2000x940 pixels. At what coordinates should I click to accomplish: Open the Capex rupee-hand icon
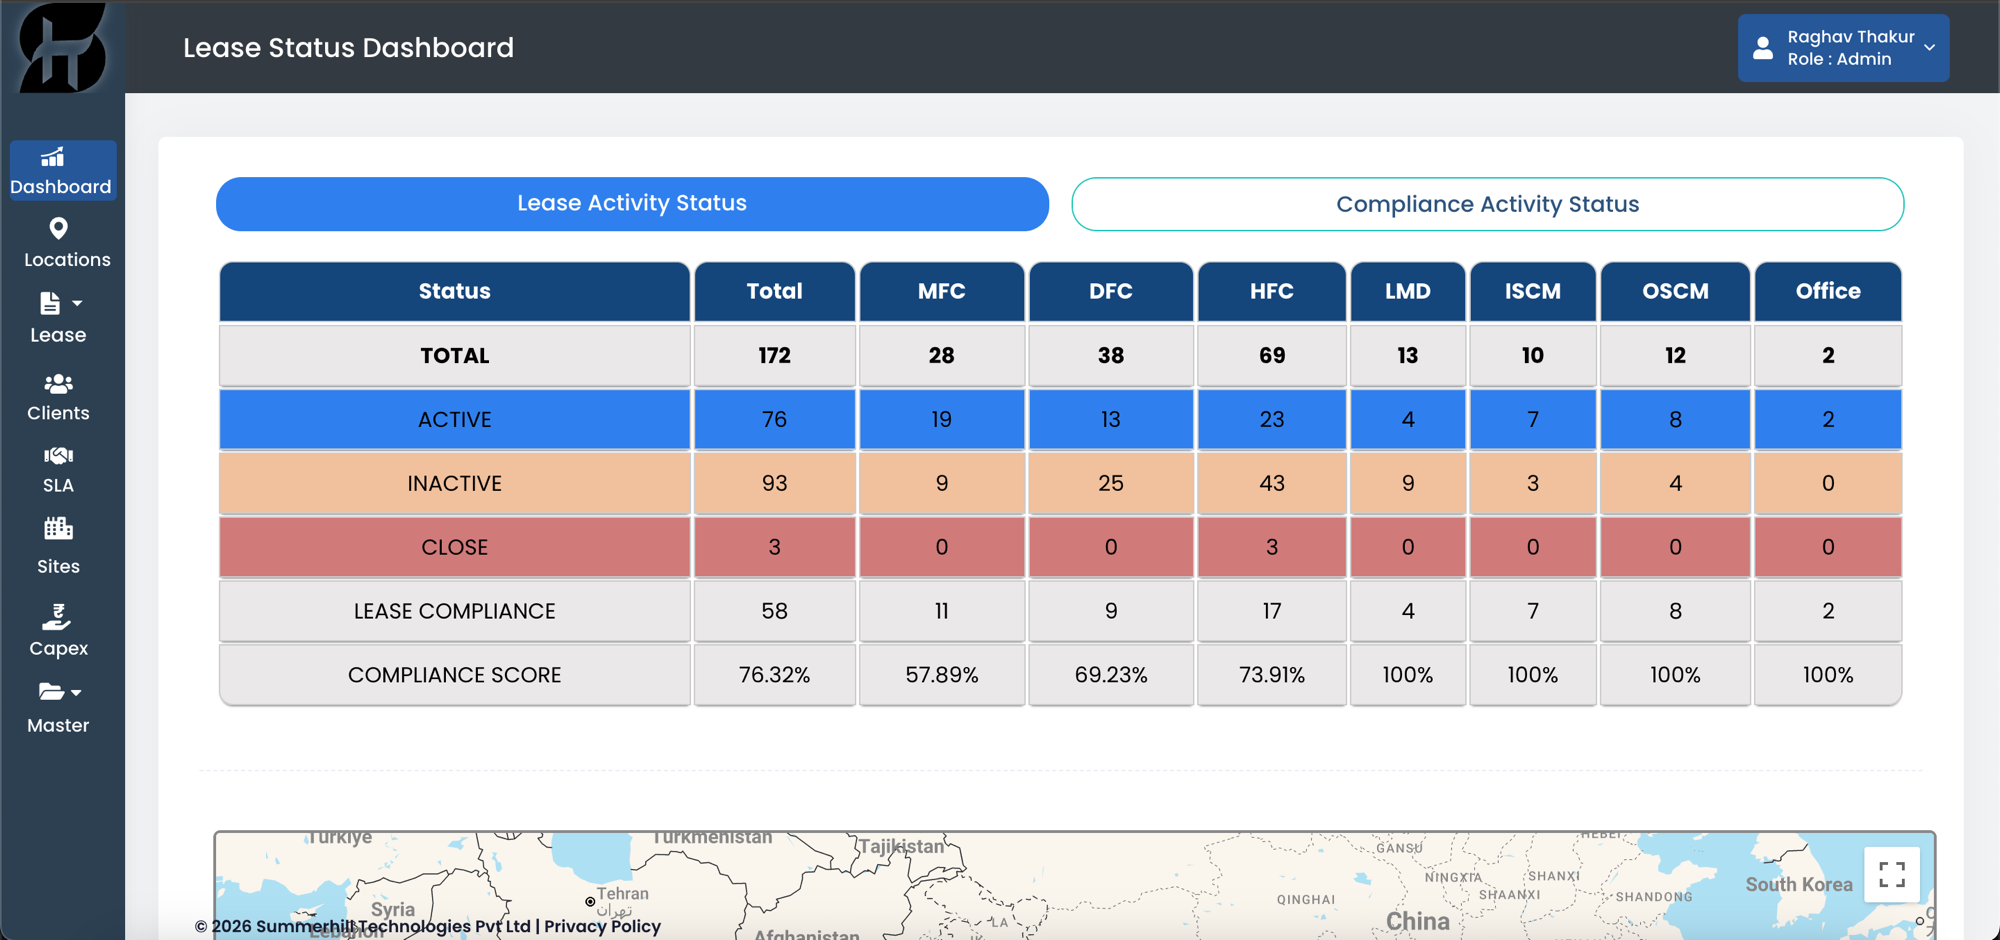pyautogui.click(x=57, y=617)
